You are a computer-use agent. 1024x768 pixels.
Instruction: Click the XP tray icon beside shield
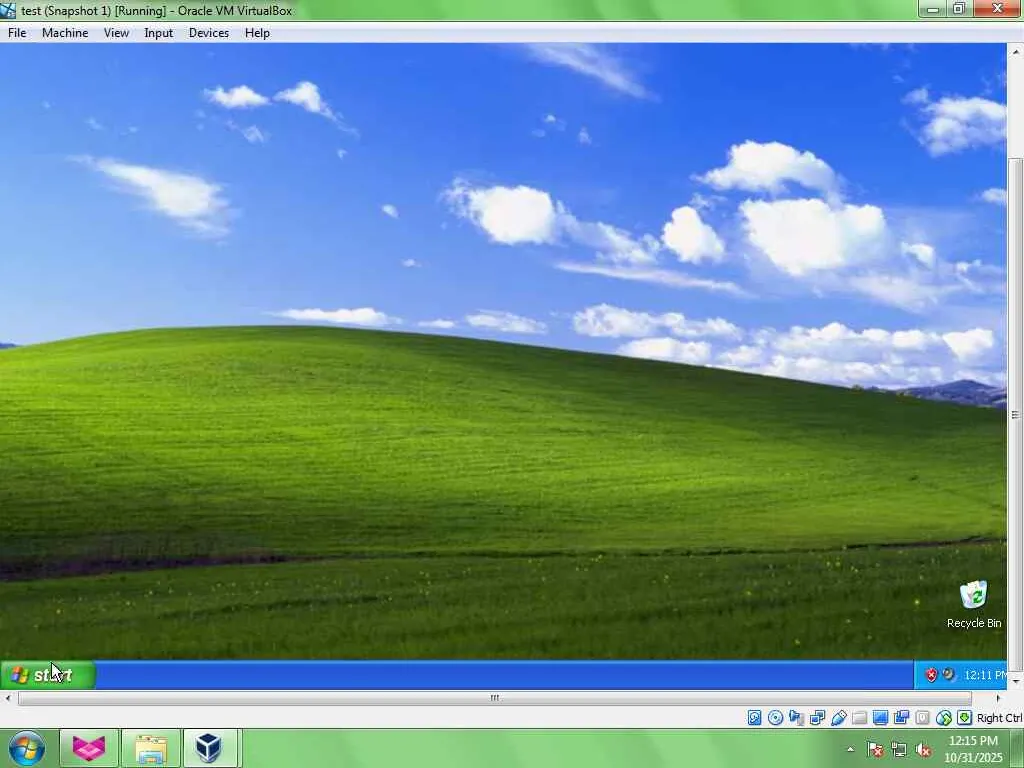point(949,675)
